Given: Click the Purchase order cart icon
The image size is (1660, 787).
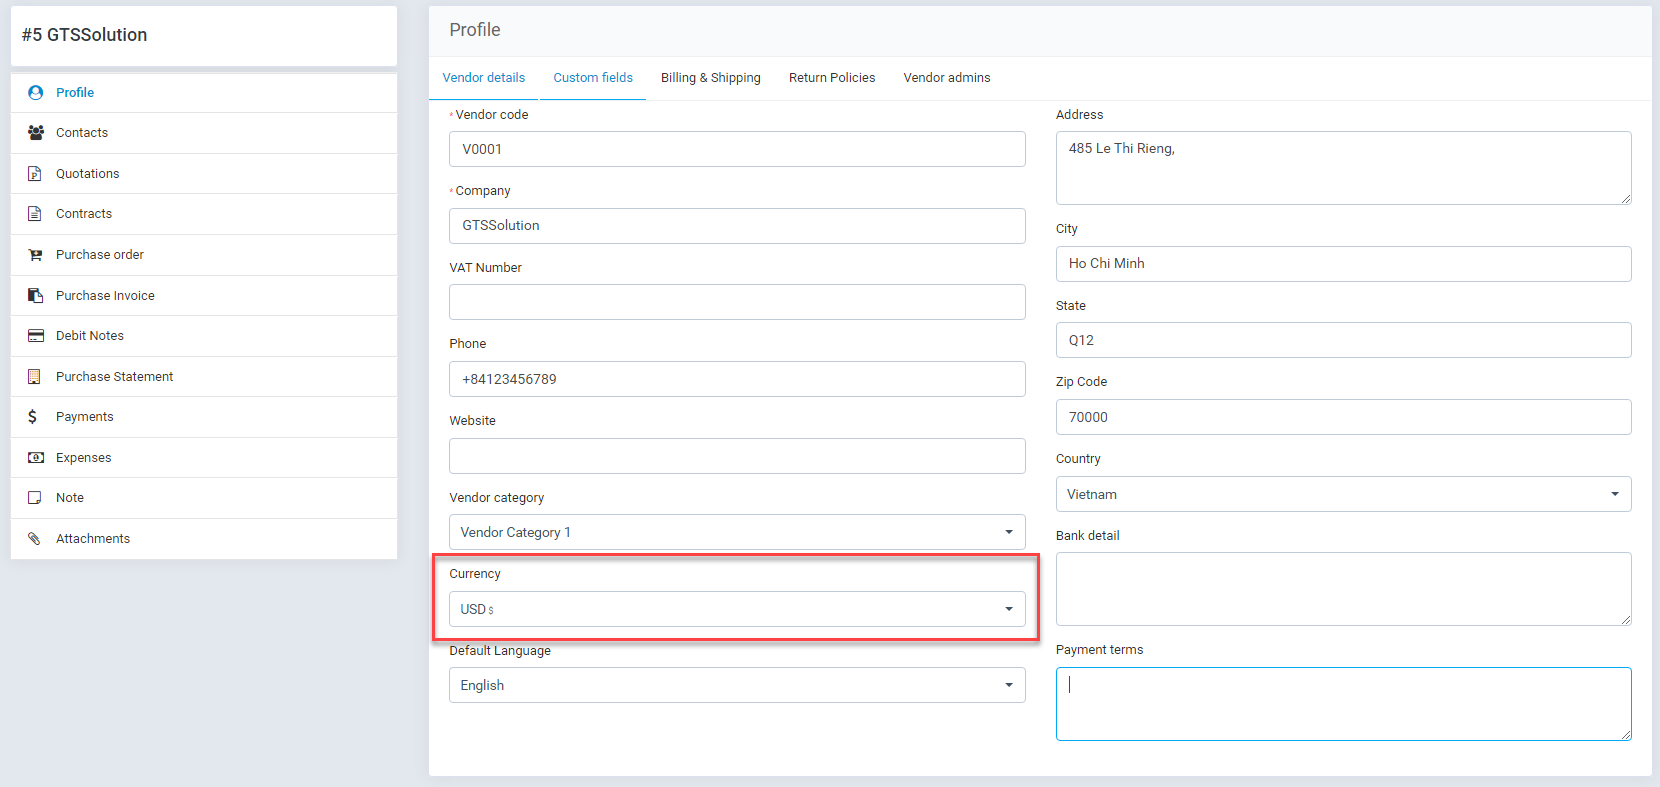Looking at the screenshot, I should click(36, 255).
